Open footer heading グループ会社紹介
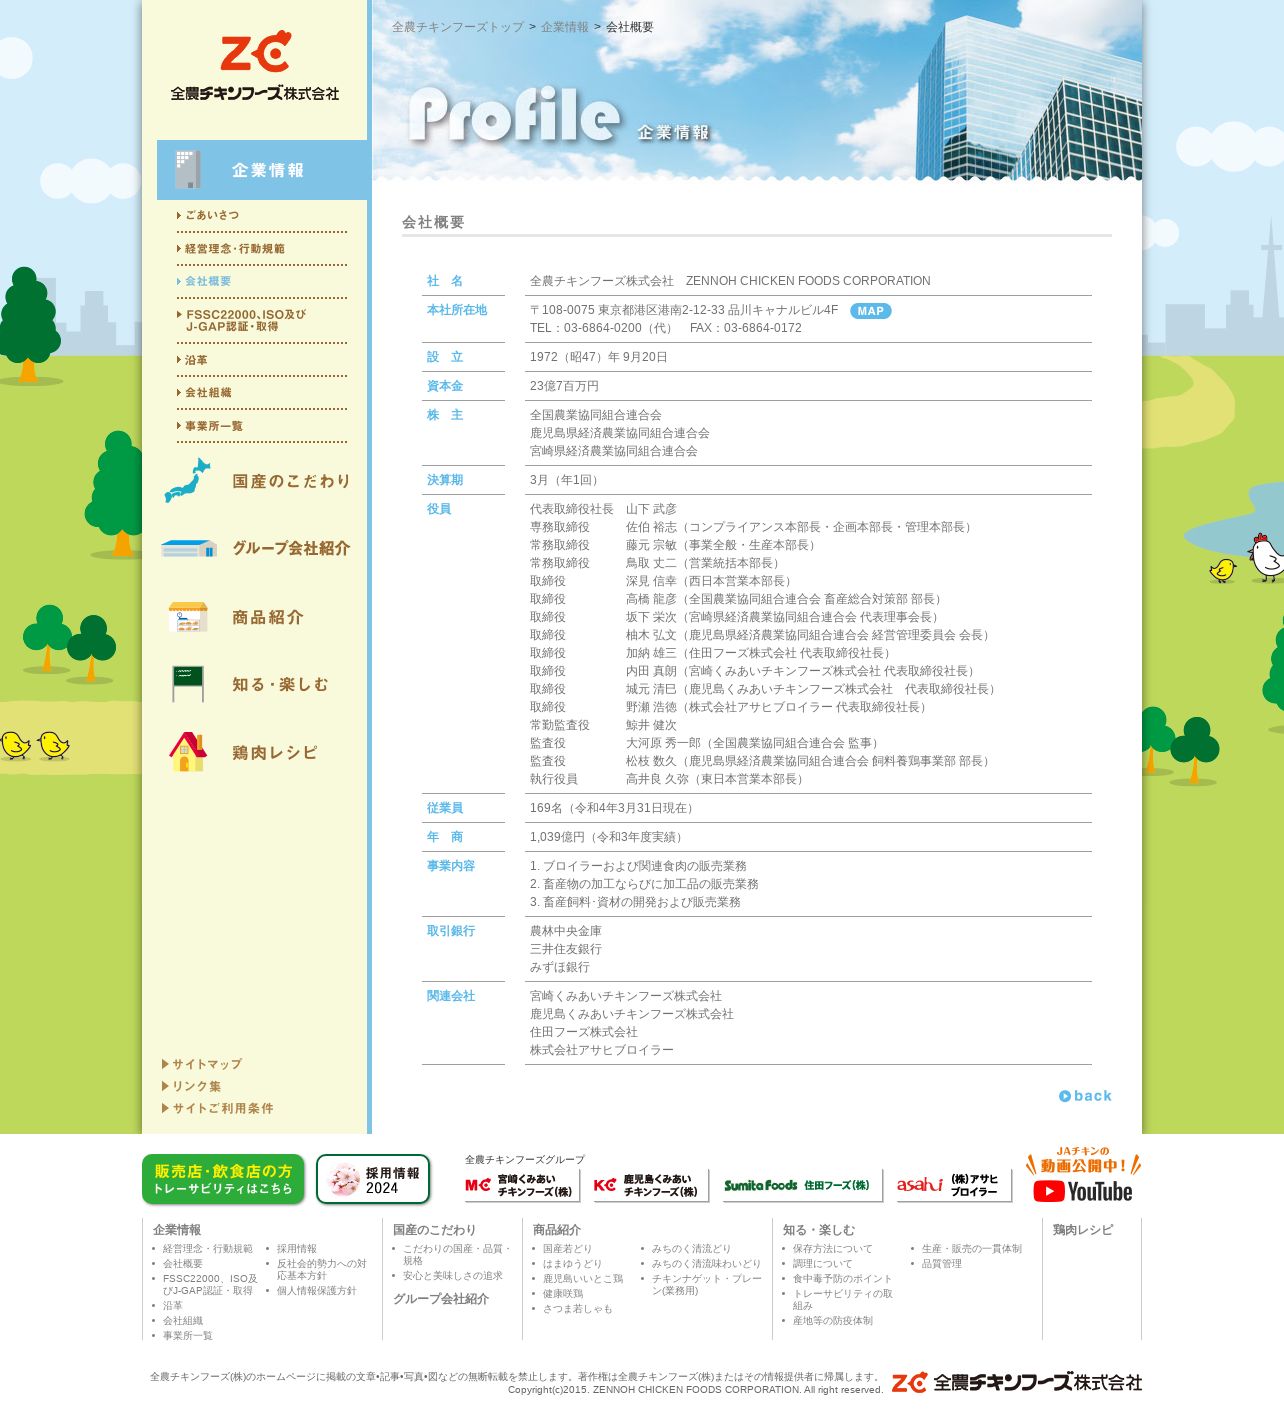Screen dimensions: 1284x1416 tap(441, 1299)
